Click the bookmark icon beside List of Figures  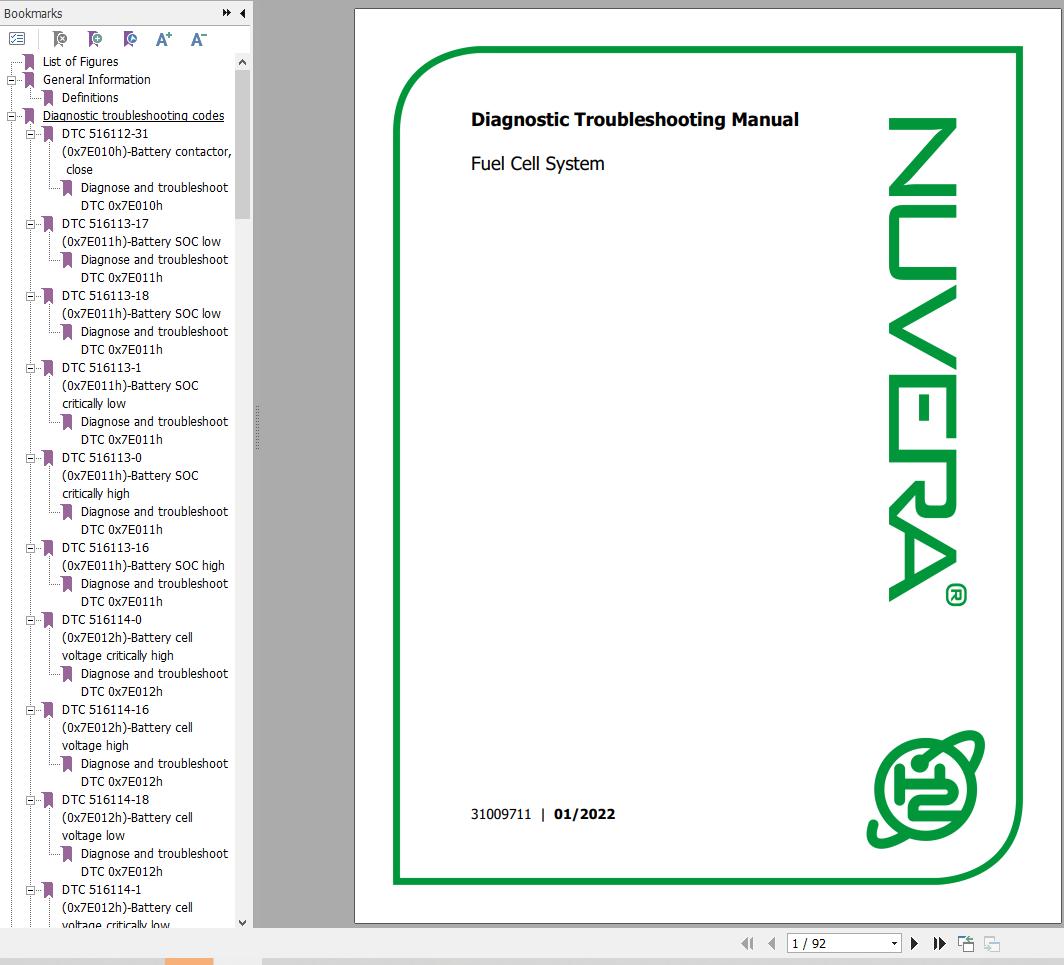pyautogui.click(x=29, y=62)
